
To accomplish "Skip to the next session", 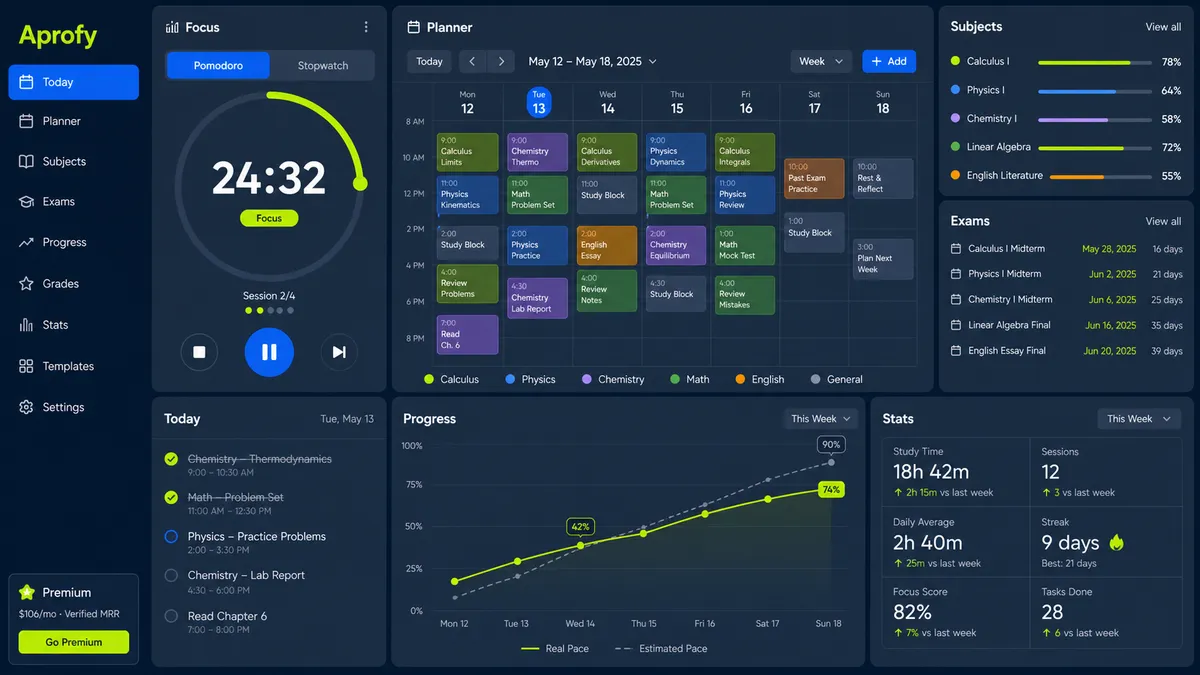I will tap(339, 352).
